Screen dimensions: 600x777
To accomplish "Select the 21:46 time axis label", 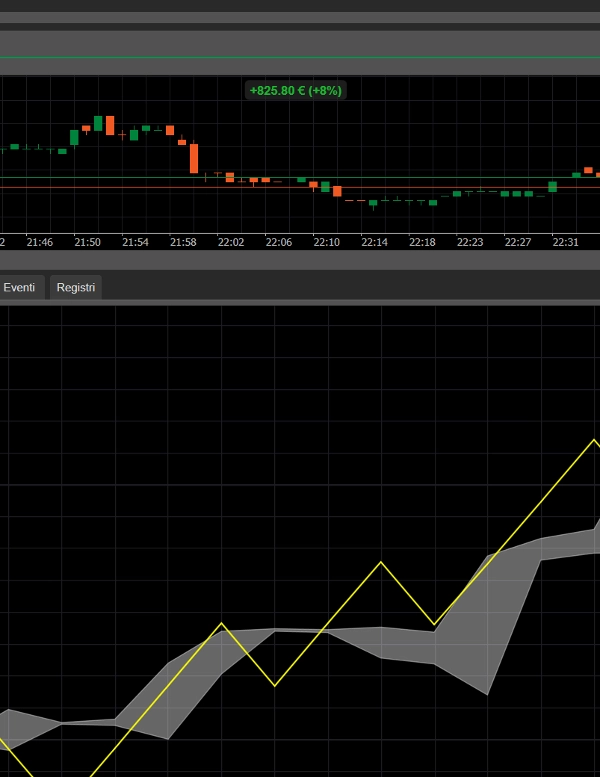I will (x=40, y=242).
